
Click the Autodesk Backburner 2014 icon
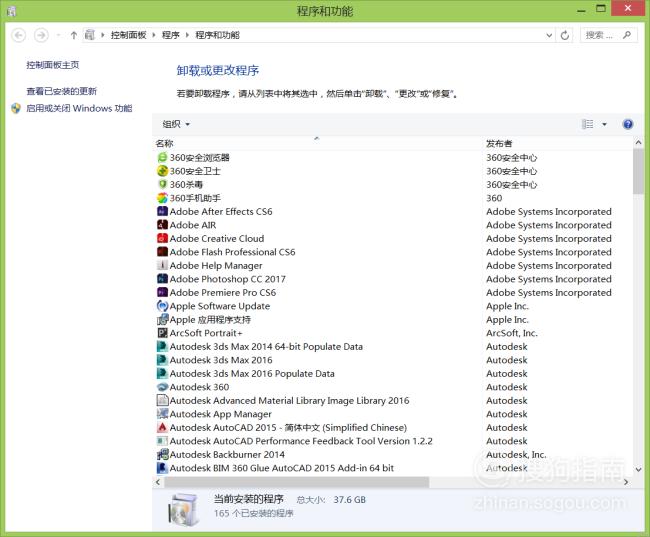pos(162,454)
